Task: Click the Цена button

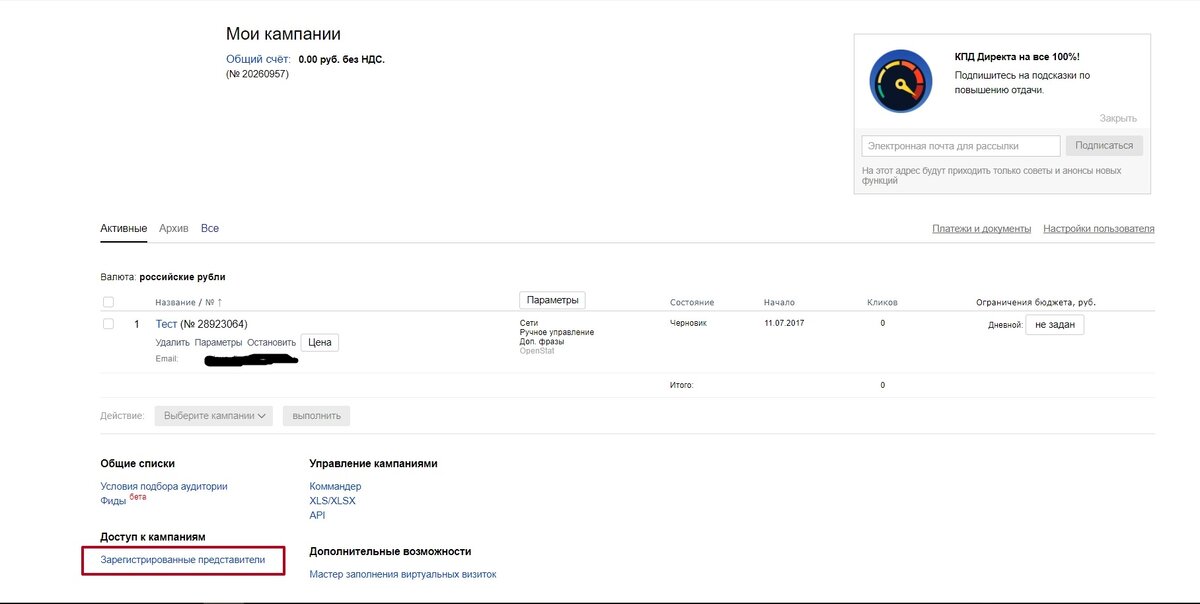Action: pos(320,342)
